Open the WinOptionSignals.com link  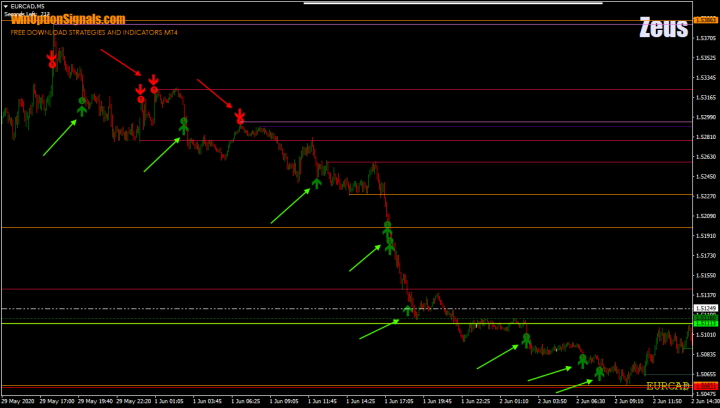click(68, 20)
